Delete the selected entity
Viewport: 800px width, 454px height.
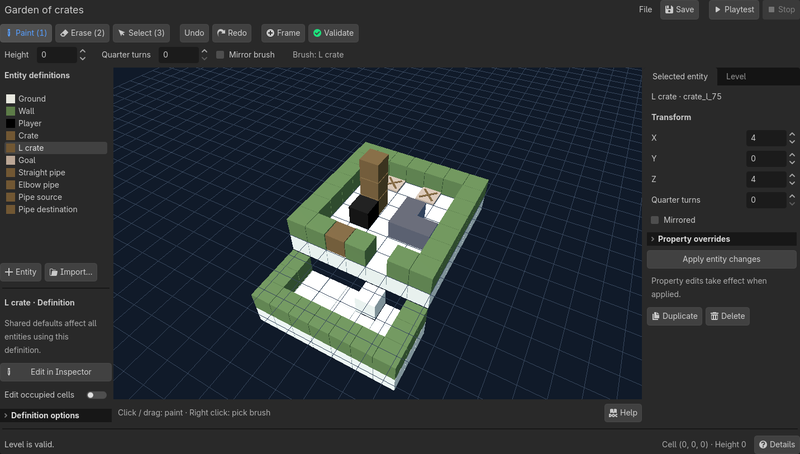coord(728,316)
